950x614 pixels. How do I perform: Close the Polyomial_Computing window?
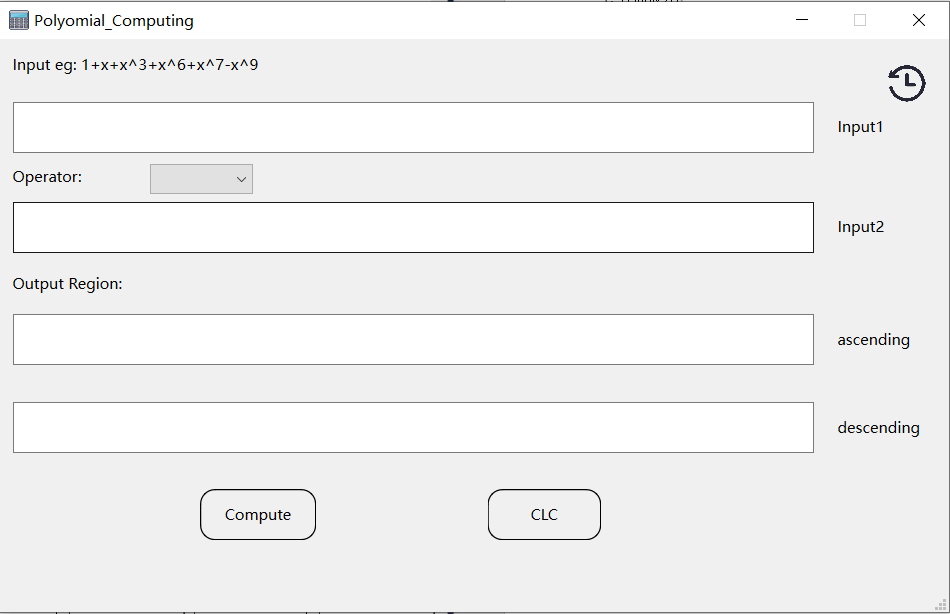click(x=918, y=20)
